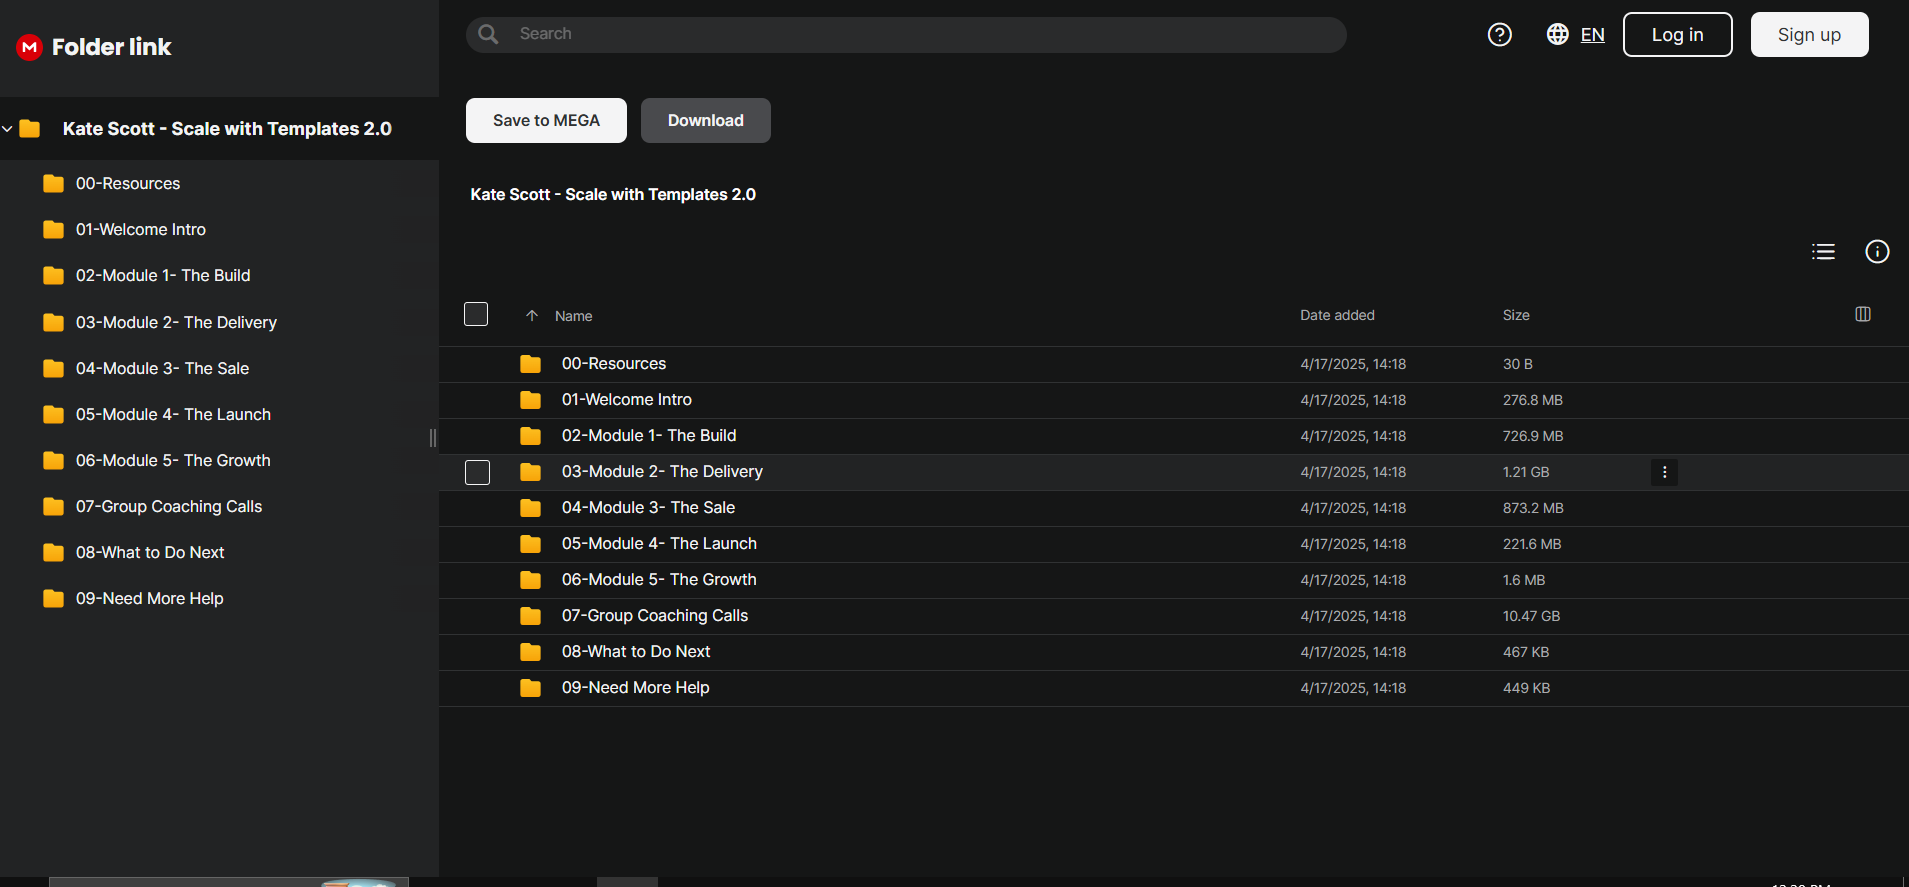The width and height of the screenshot is (1909, 887).
Task: Open three-dot menu for 03-Module 2 row
Action: click(x=1664, y=472)
